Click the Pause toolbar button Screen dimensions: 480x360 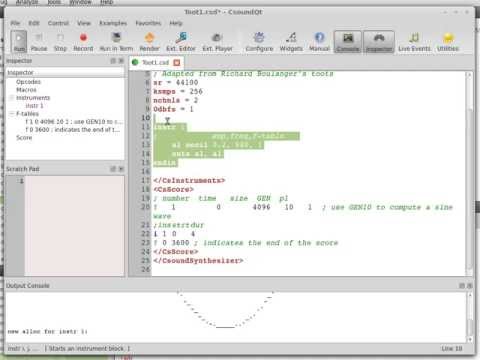(x=39, y=41)
